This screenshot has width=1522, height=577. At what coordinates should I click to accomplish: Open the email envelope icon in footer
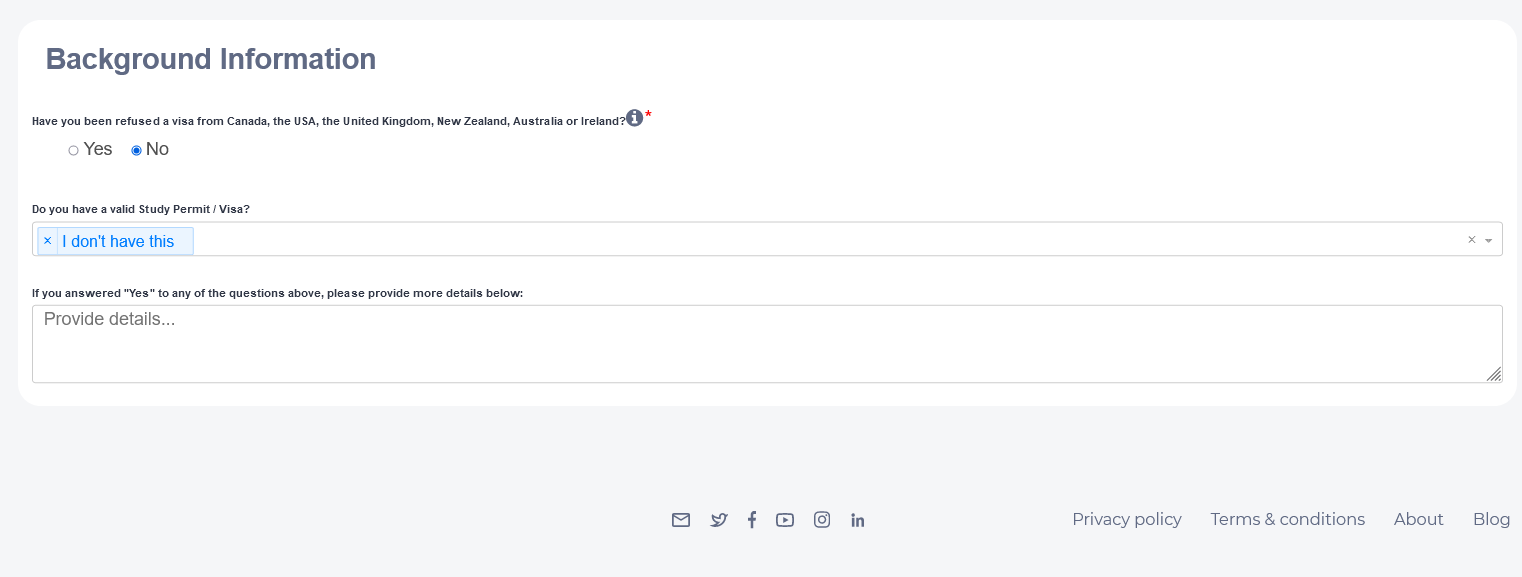pos(681,520)
